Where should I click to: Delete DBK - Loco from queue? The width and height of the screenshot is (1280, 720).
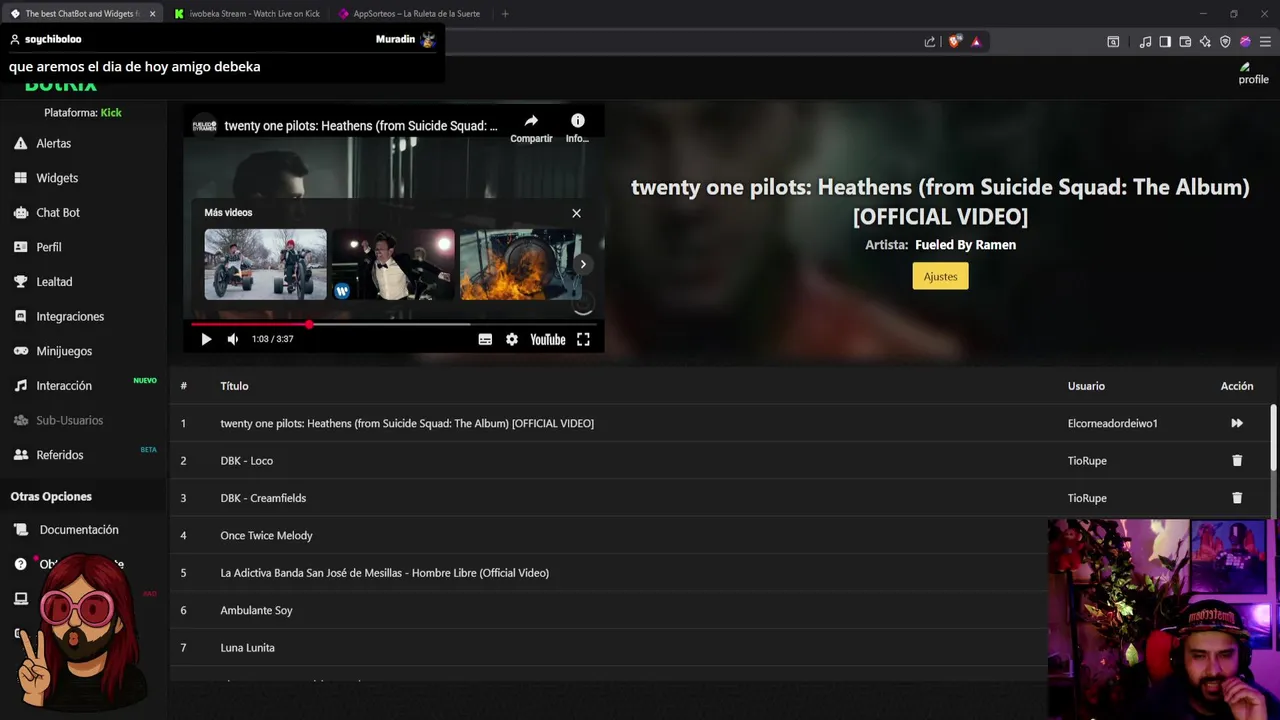[x=1237, y=461]
